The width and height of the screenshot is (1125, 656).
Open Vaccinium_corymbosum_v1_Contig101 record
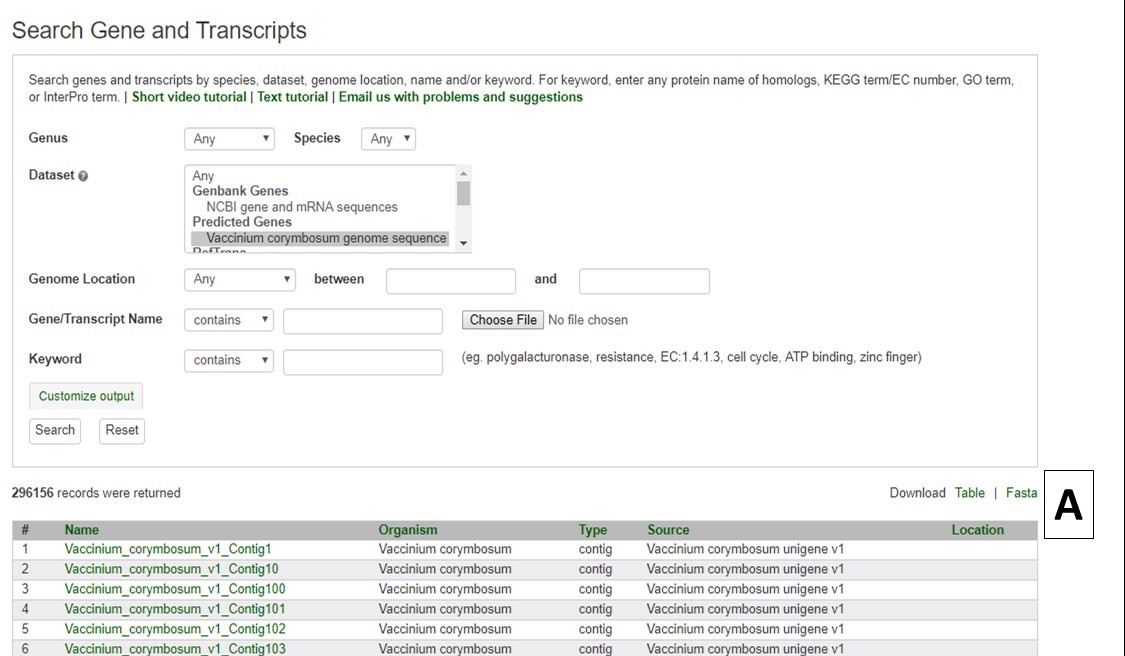point(175,609)
